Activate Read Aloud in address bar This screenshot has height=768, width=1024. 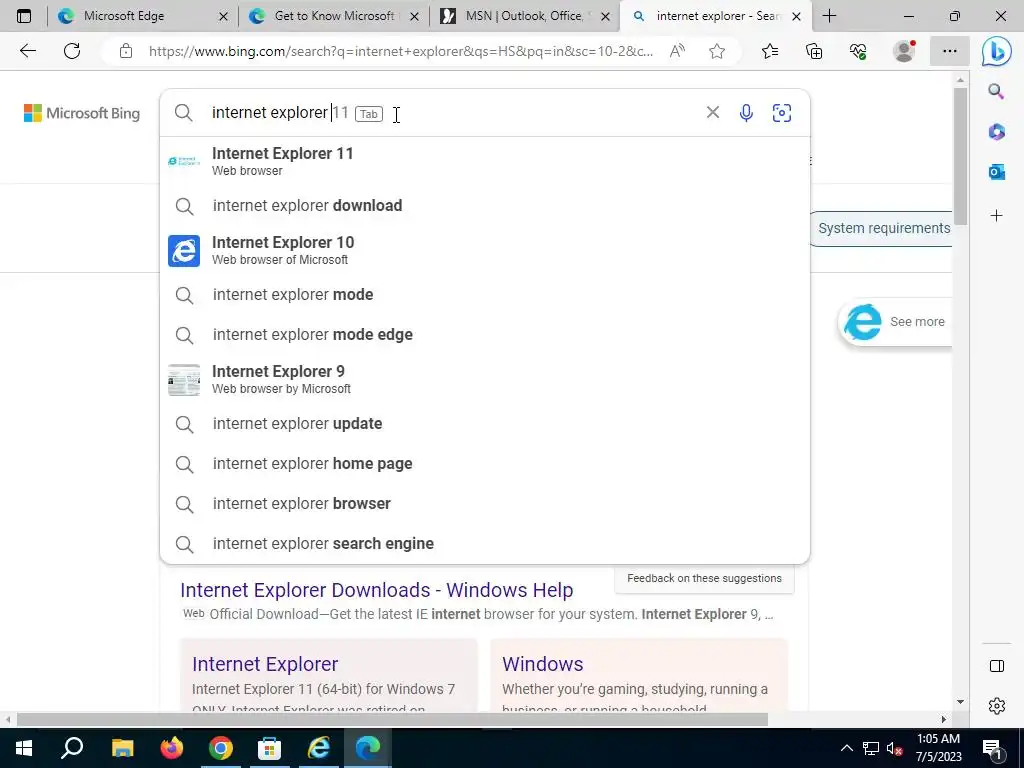[677, 51]
